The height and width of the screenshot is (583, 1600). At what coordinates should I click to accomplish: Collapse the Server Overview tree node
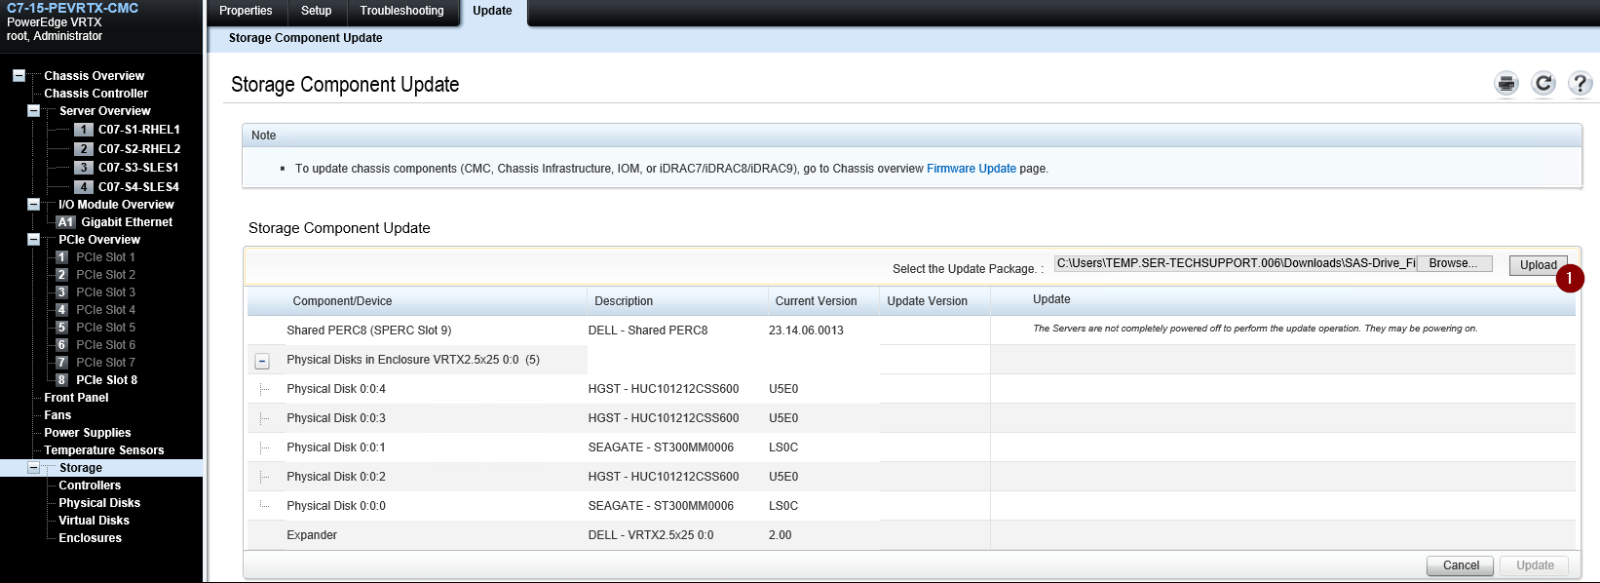(x=34, y=111)
